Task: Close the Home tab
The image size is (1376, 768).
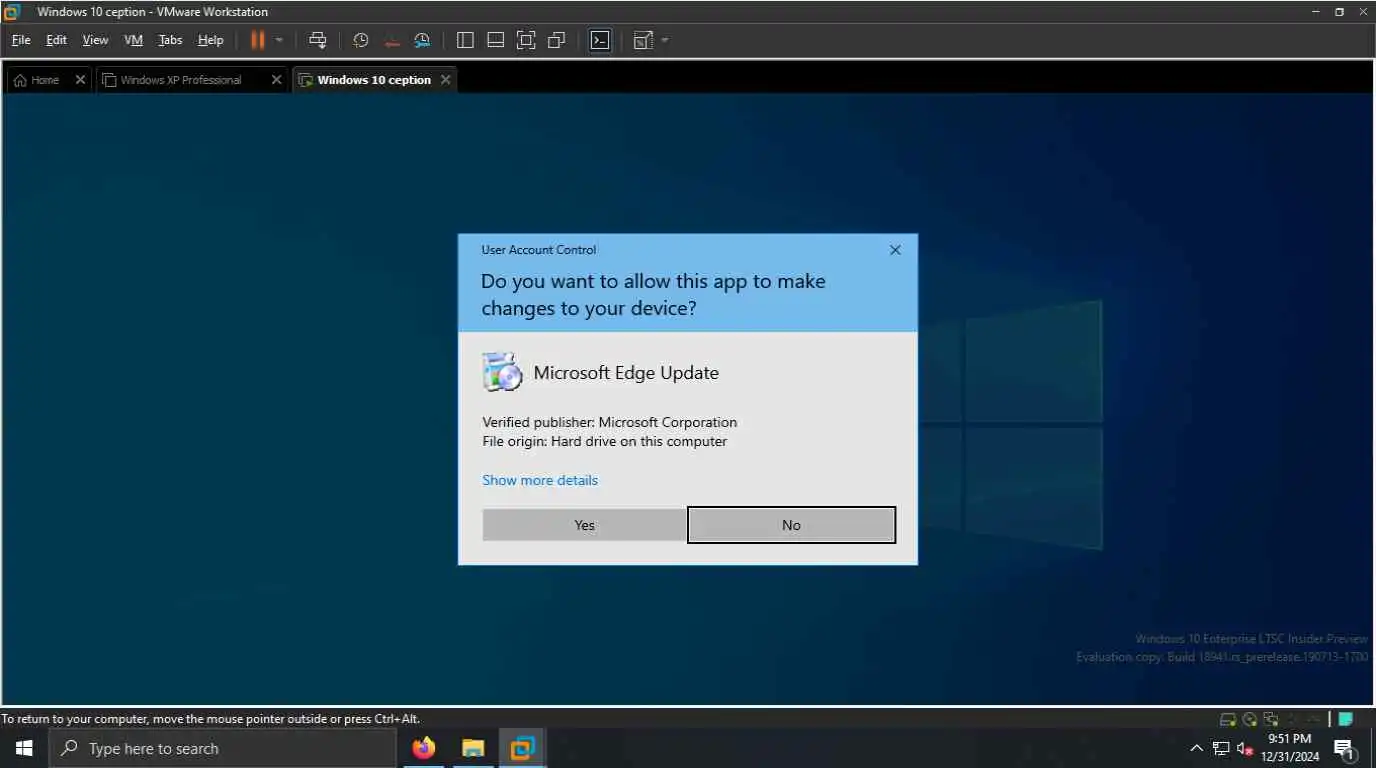Action: pos(81,80)
